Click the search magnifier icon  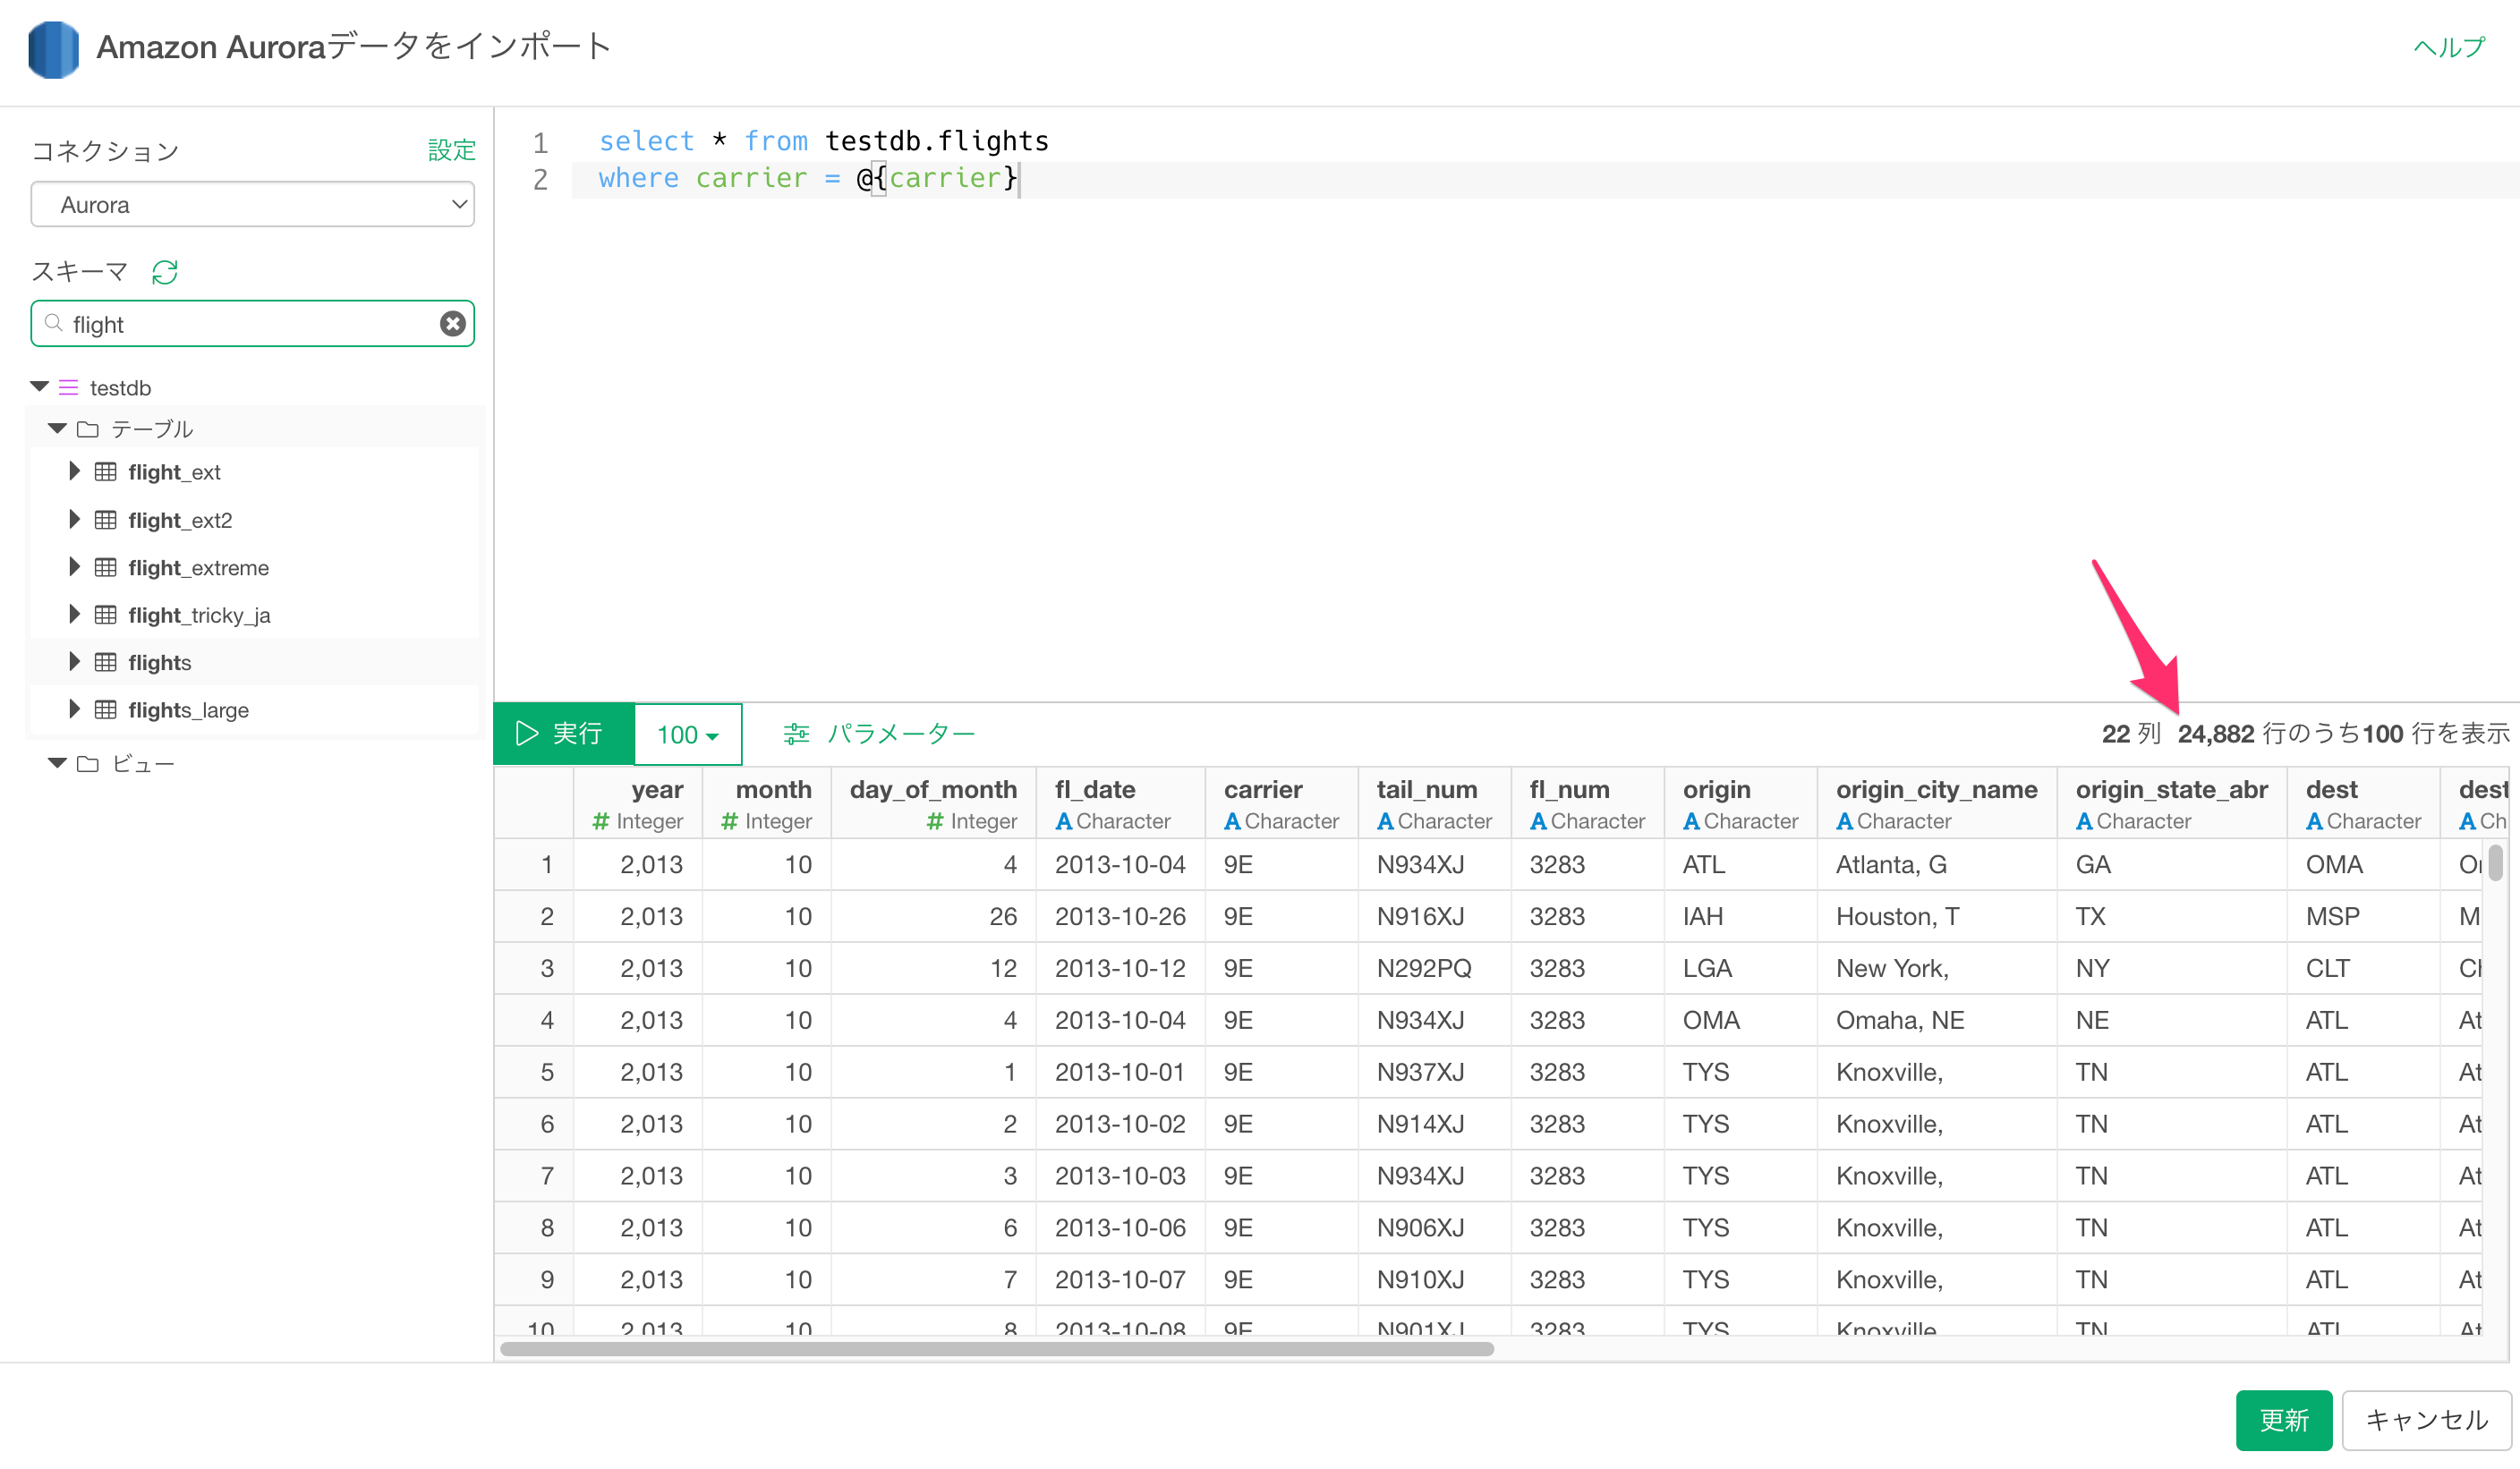[x=54, y=323]
